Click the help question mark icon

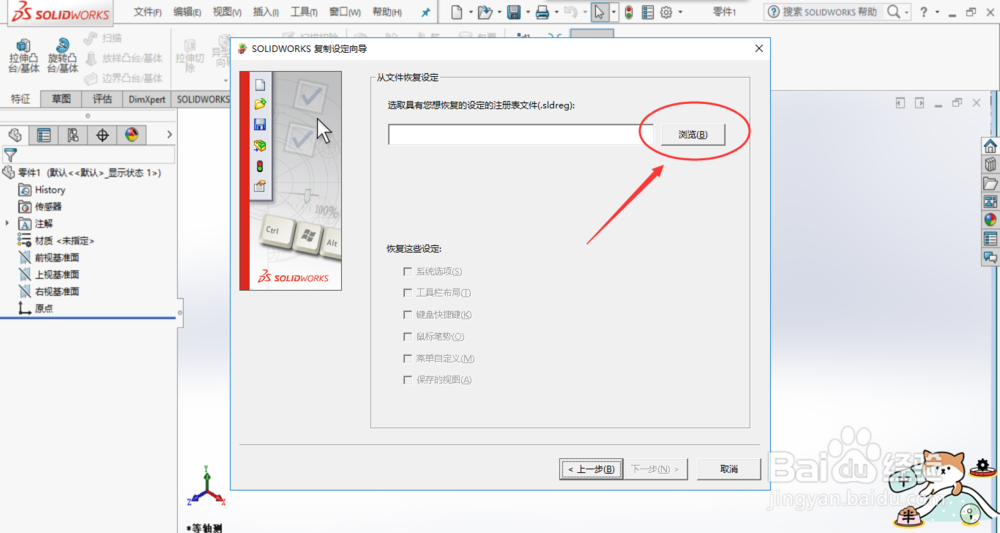923,12
